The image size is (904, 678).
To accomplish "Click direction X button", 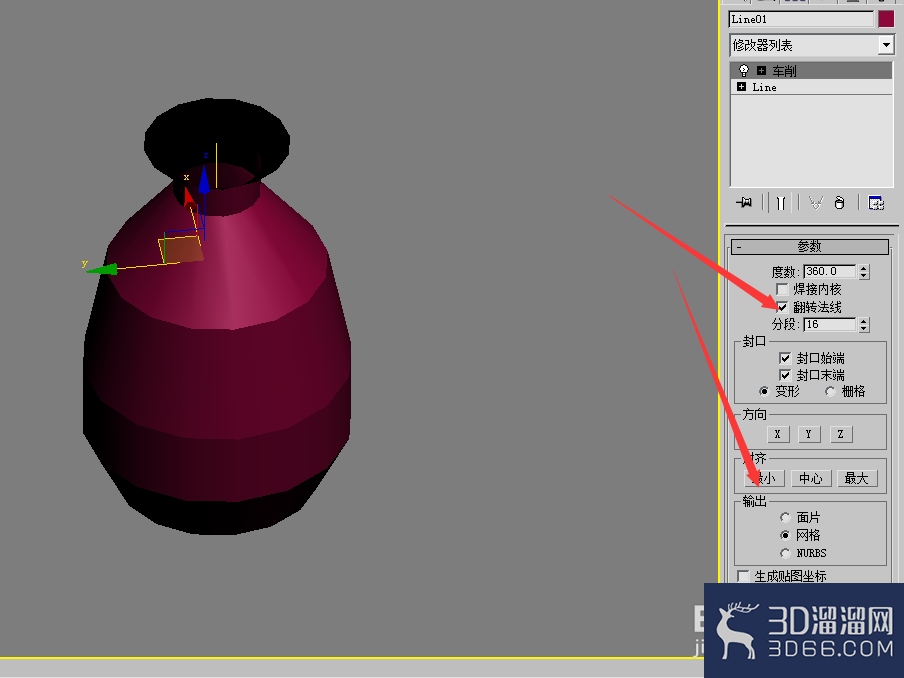I will coord(778,434).
